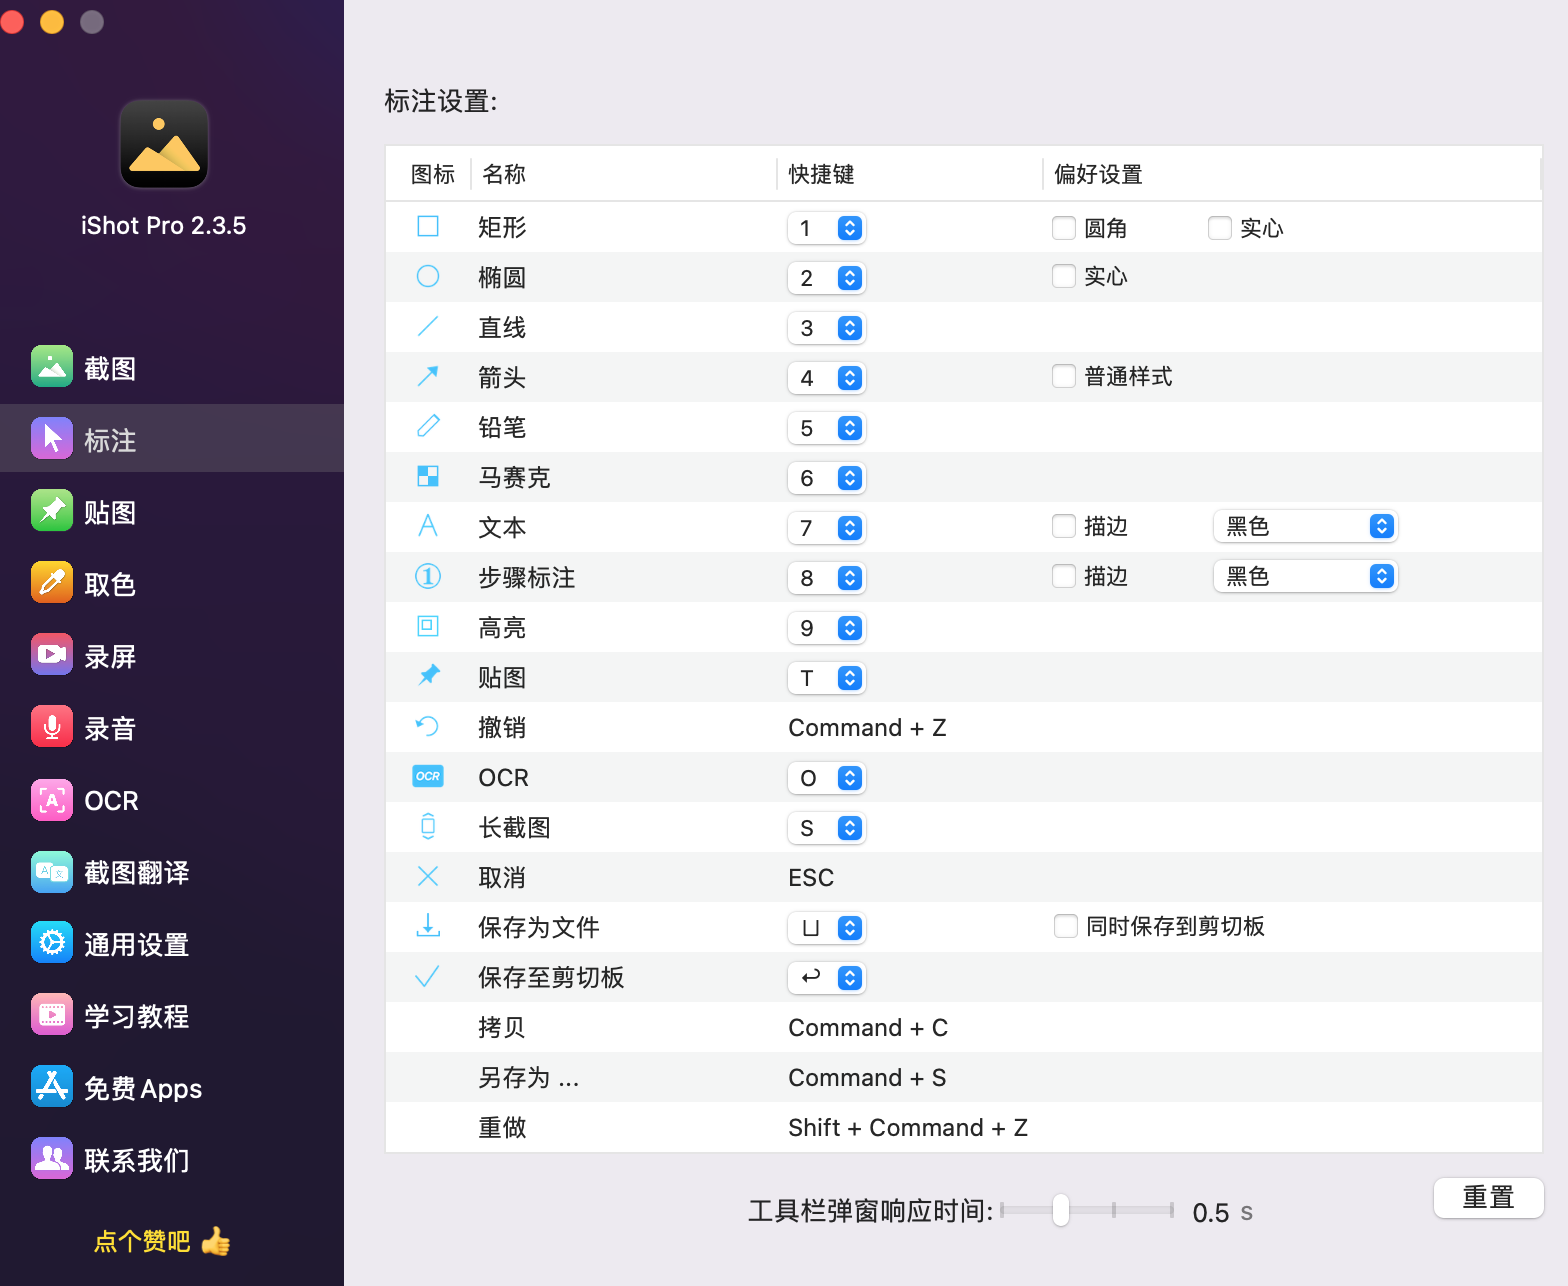Click the iShot Pro app logo
The height and width of the screenshot is (1286, 1568).
164,144
